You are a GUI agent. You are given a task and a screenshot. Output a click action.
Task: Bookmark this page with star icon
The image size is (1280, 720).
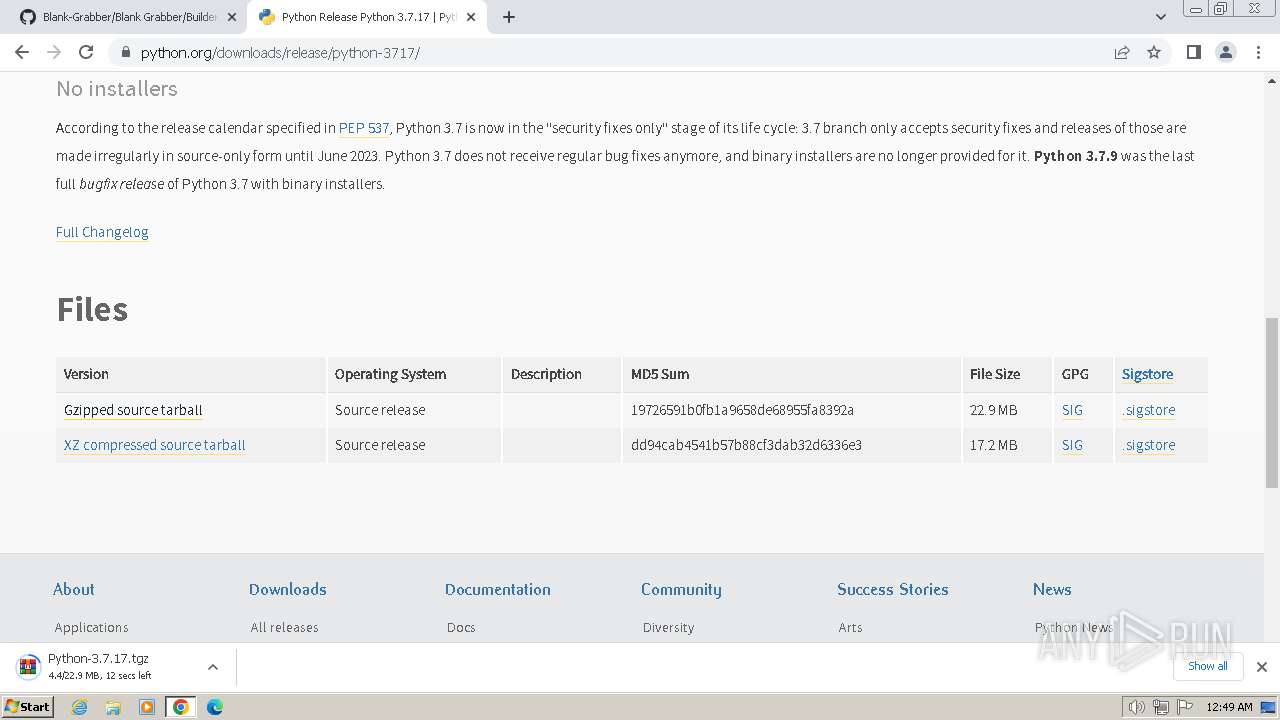1154,52
